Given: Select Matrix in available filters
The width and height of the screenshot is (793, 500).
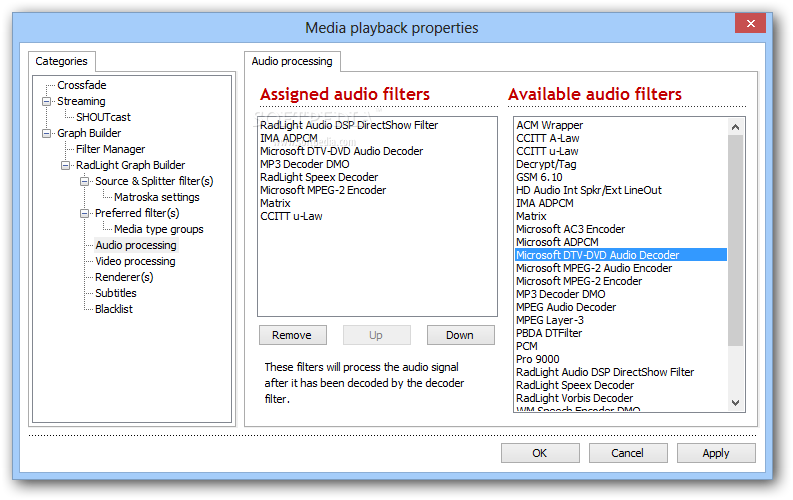Looking at the screenshot, I should tap(621, 216).
